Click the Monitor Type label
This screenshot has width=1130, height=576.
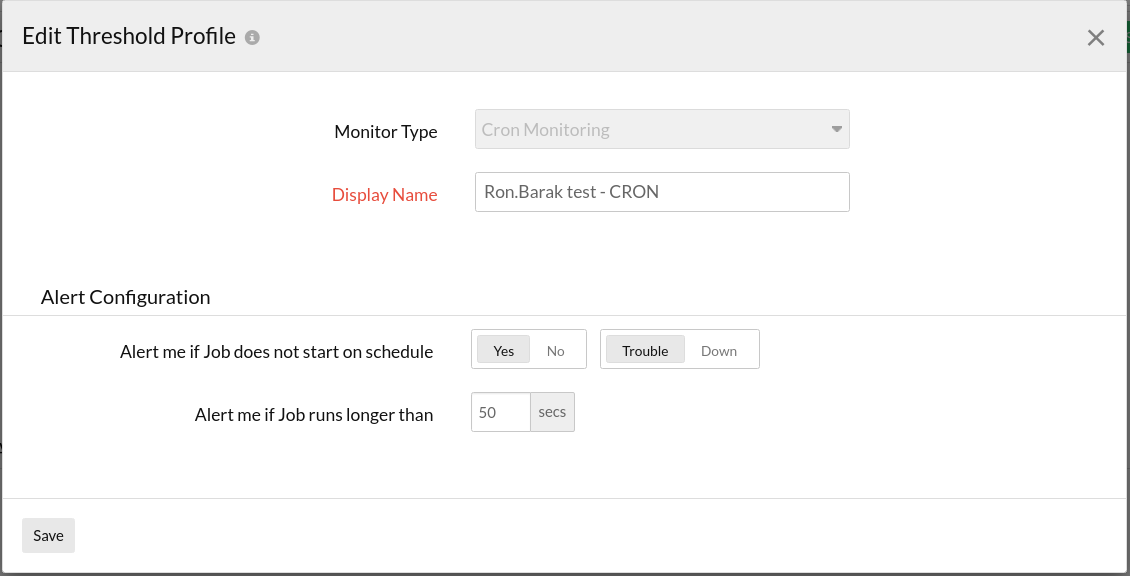[385, 132]
